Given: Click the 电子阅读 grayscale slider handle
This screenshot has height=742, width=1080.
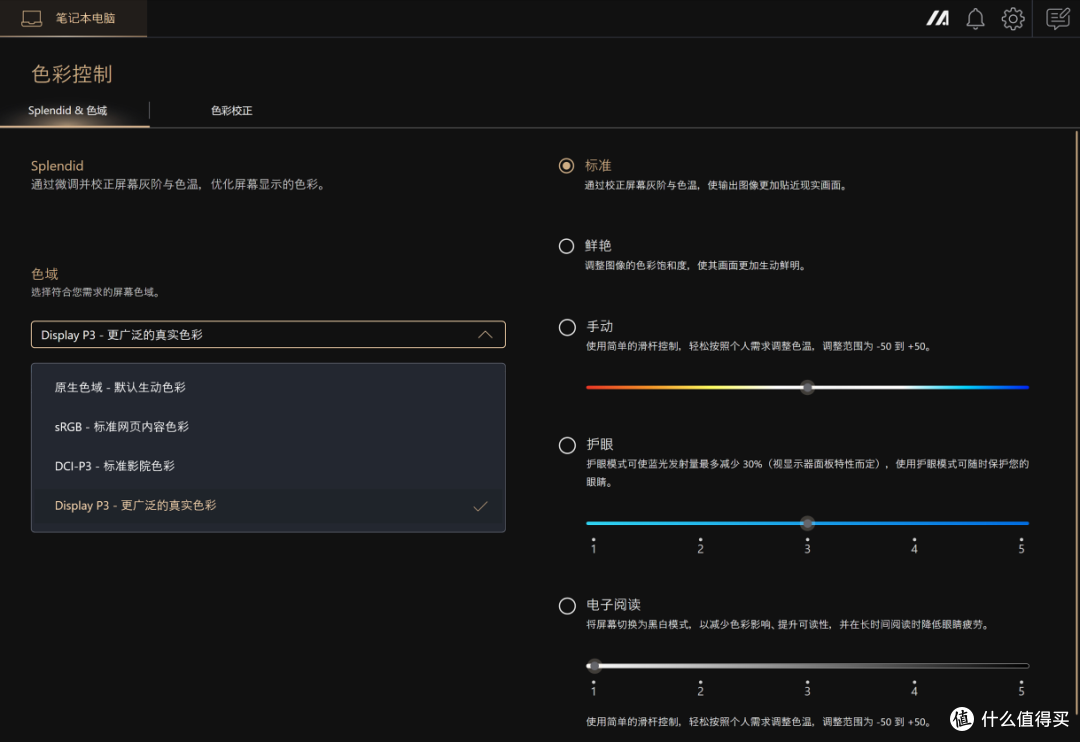Looking at the screenshot, I should click(x=594, y=666).
